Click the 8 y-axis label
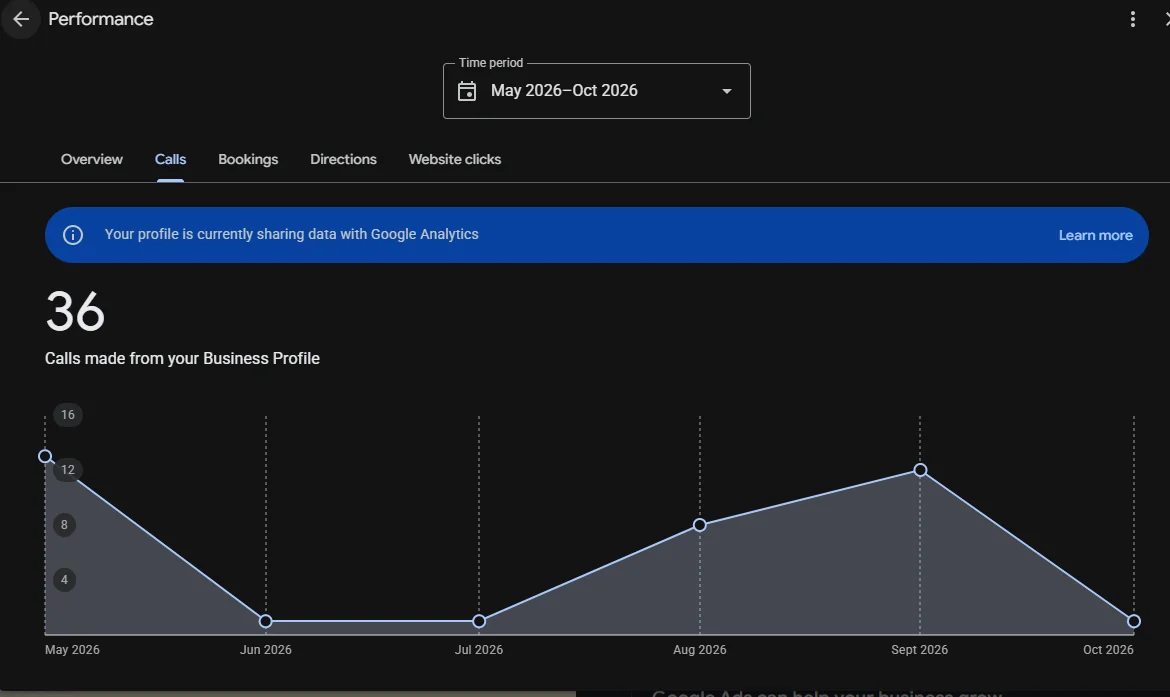This screenshot has width=1170, height=697. point(64,525)
